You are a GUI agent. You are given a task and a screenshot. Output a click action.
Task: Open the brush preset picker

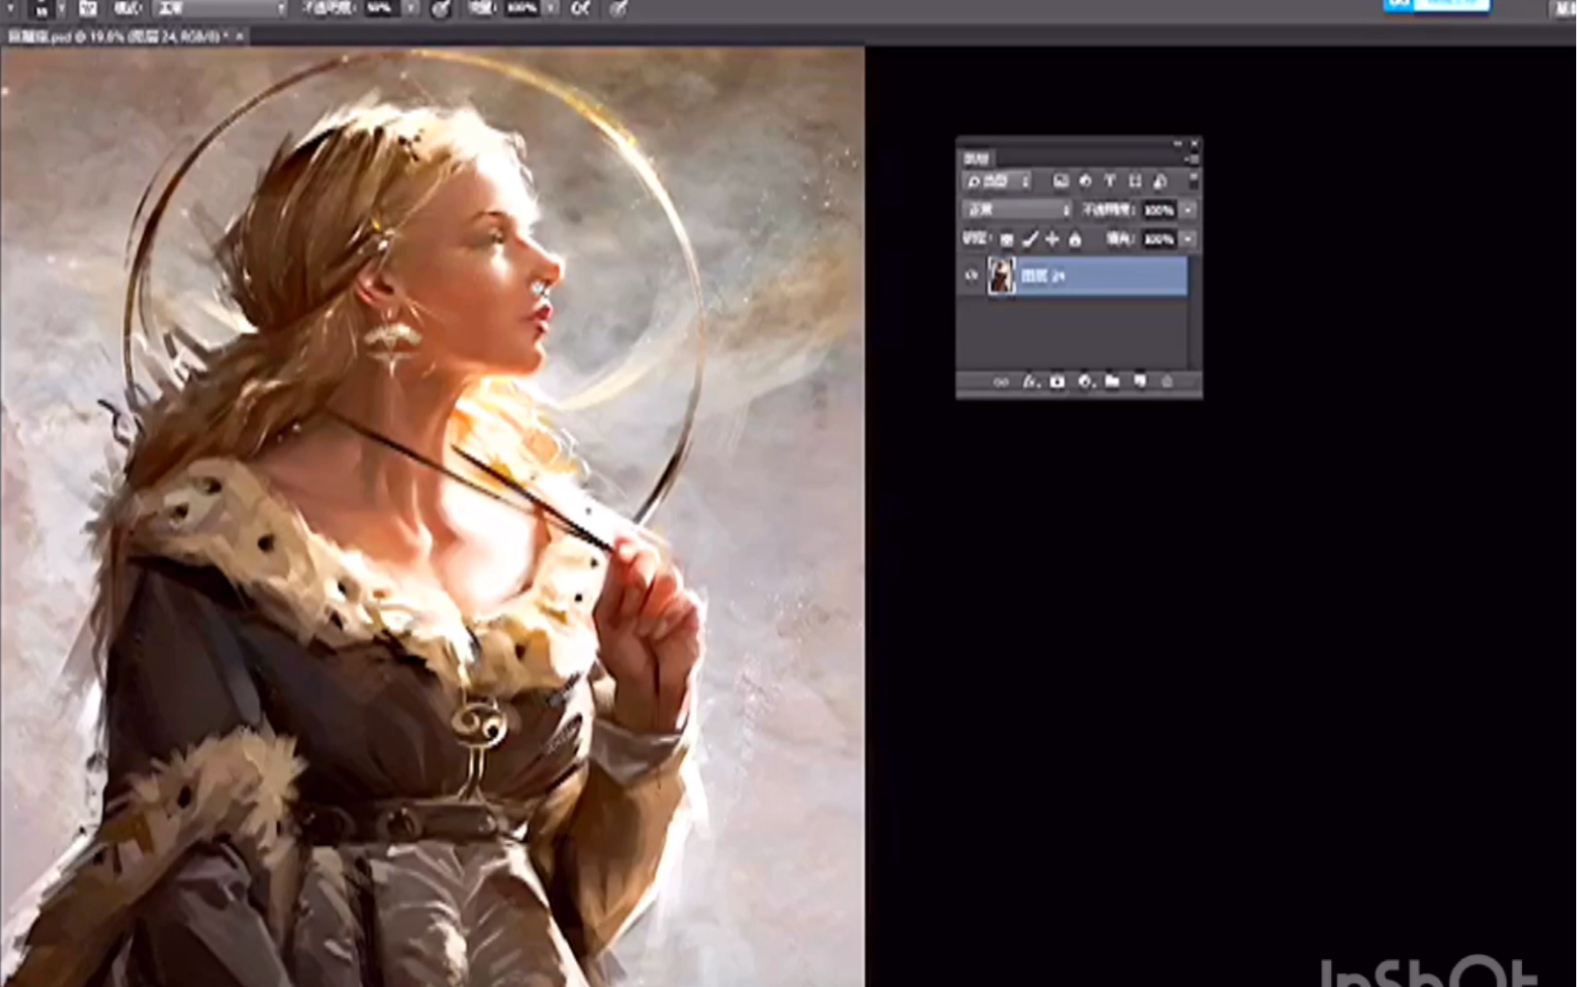tap(62, 8)
